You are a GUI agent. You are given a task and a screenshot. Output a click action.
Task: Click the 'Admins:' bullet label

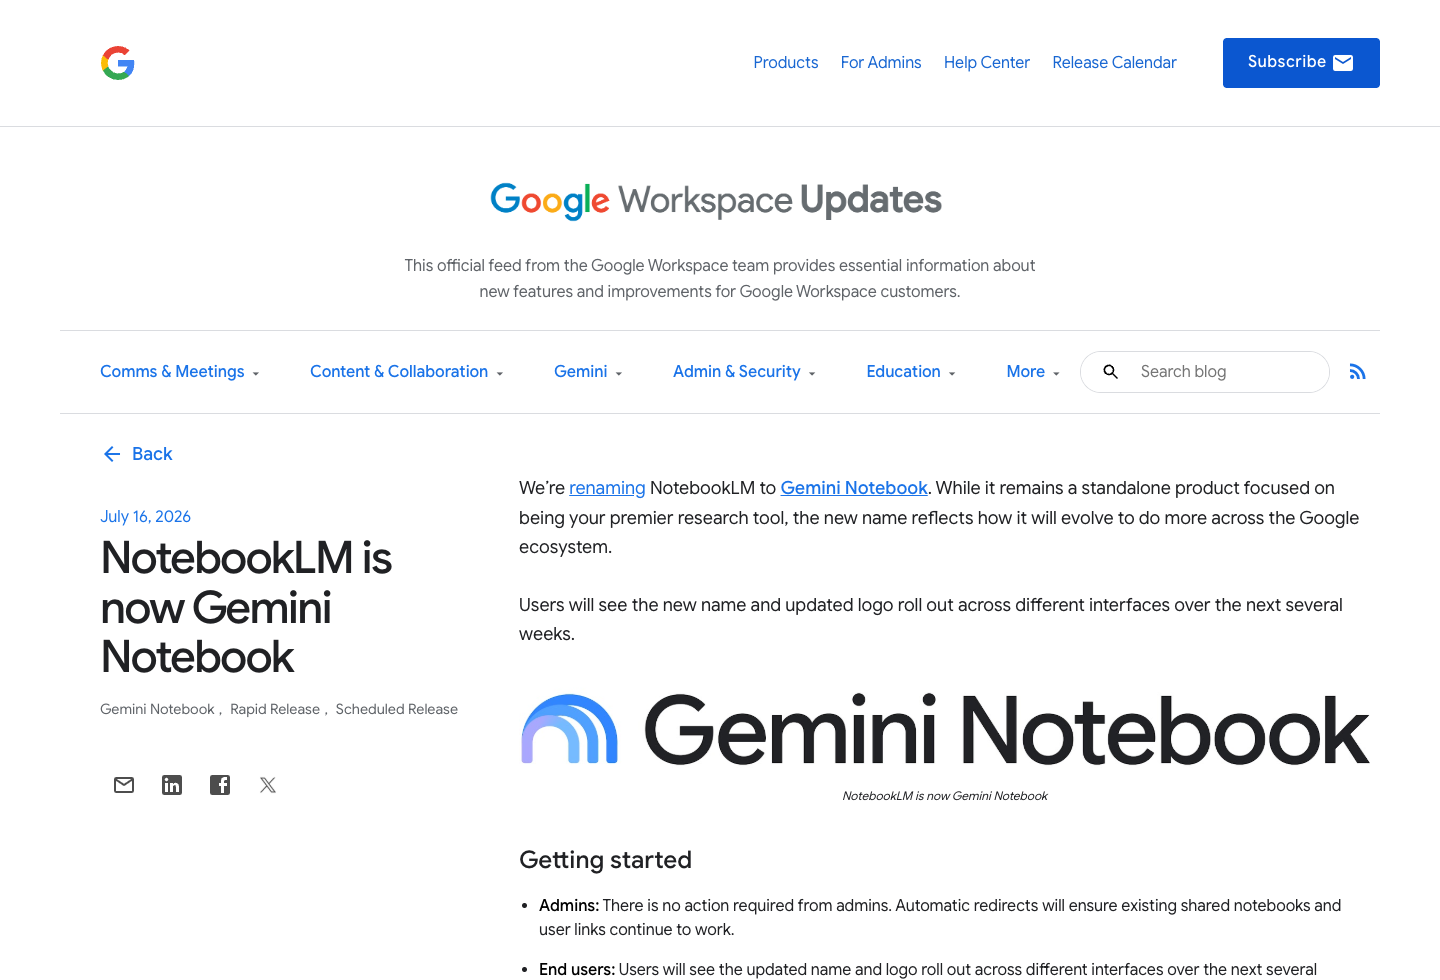coord(569,906)
